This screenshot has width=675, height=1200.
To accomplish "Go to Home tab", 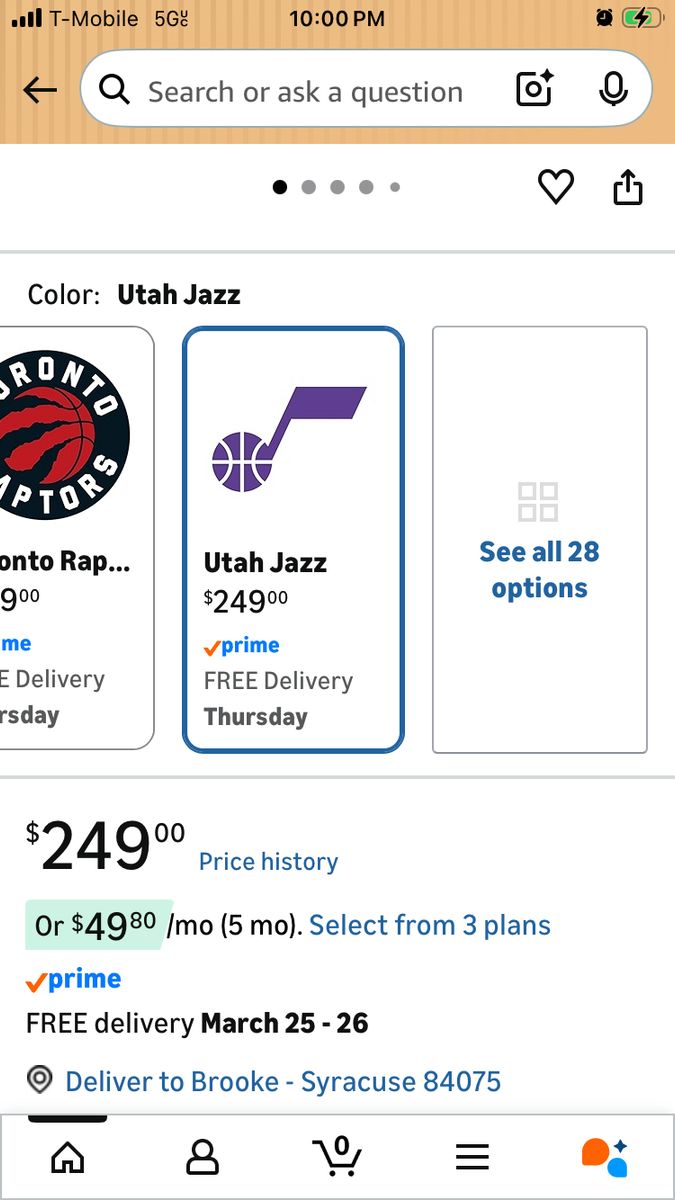I will [x=68, y=1158].
